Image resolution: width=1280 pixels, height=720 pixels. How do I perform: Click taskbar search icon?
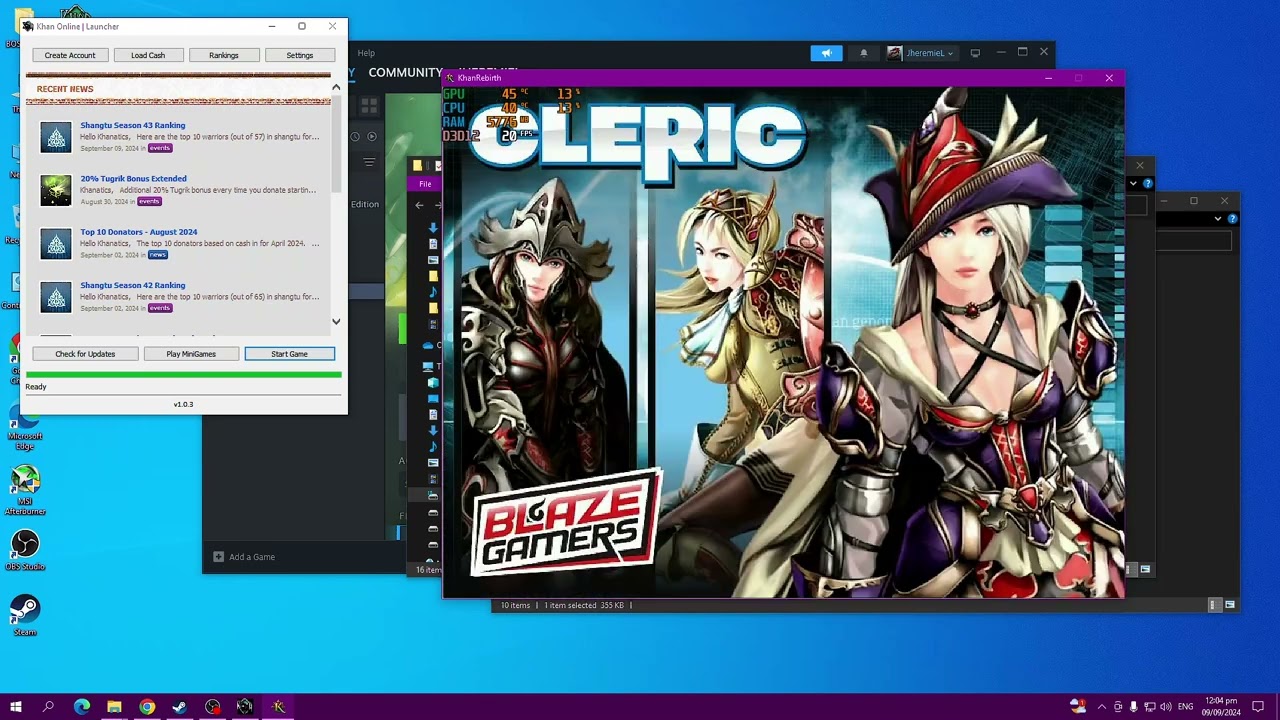pos(48,707)
